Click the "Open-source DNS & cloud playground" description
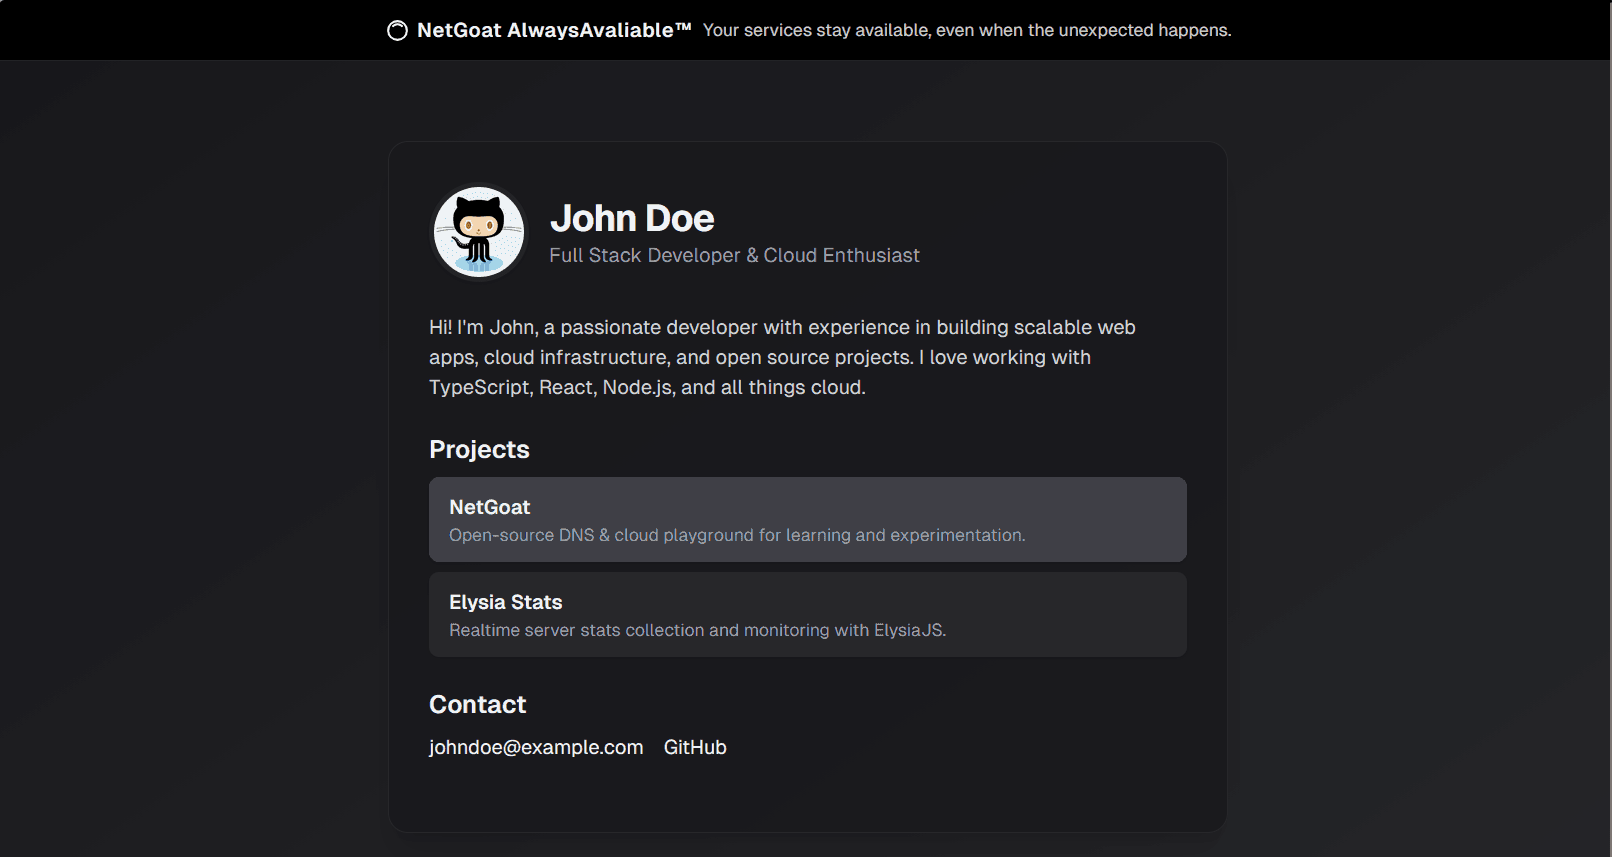 [x=737, y=535]
